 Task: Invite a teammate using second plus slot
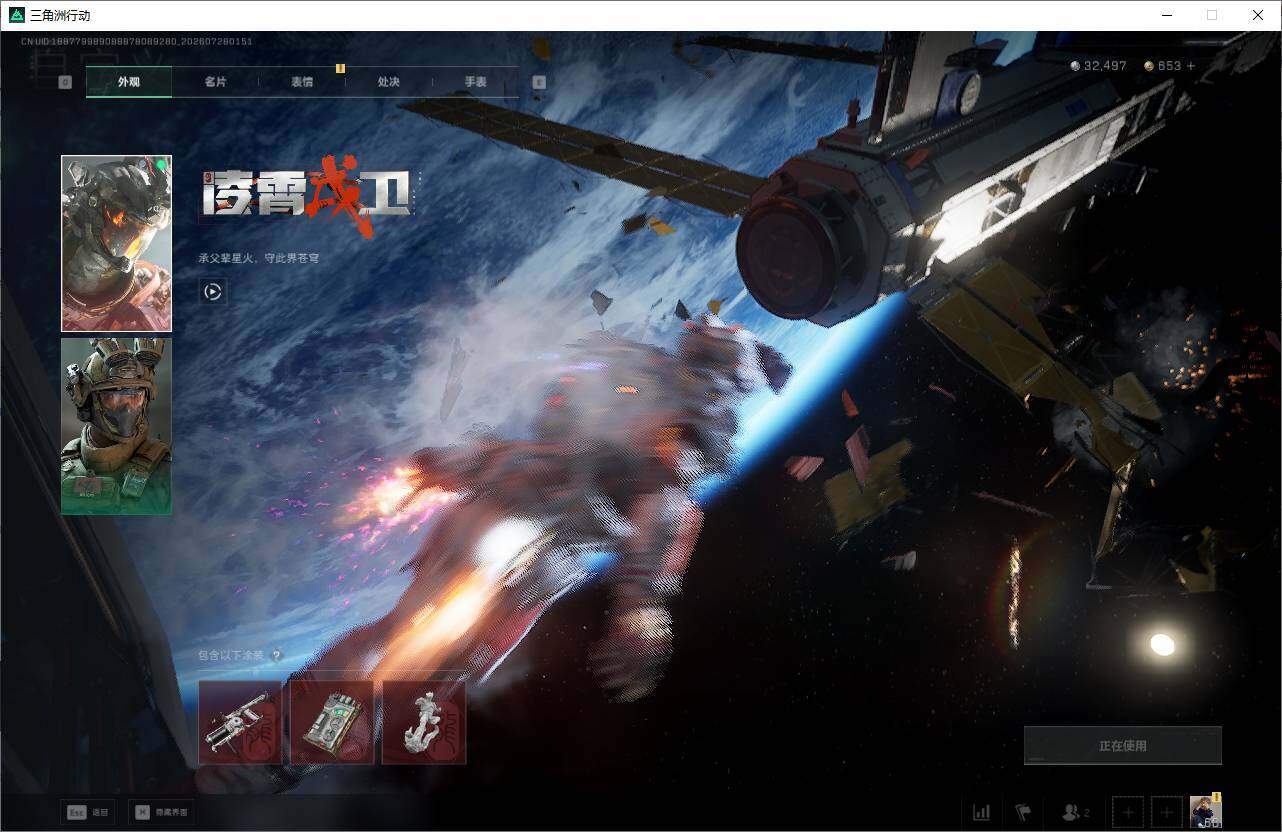(1166, 812)
